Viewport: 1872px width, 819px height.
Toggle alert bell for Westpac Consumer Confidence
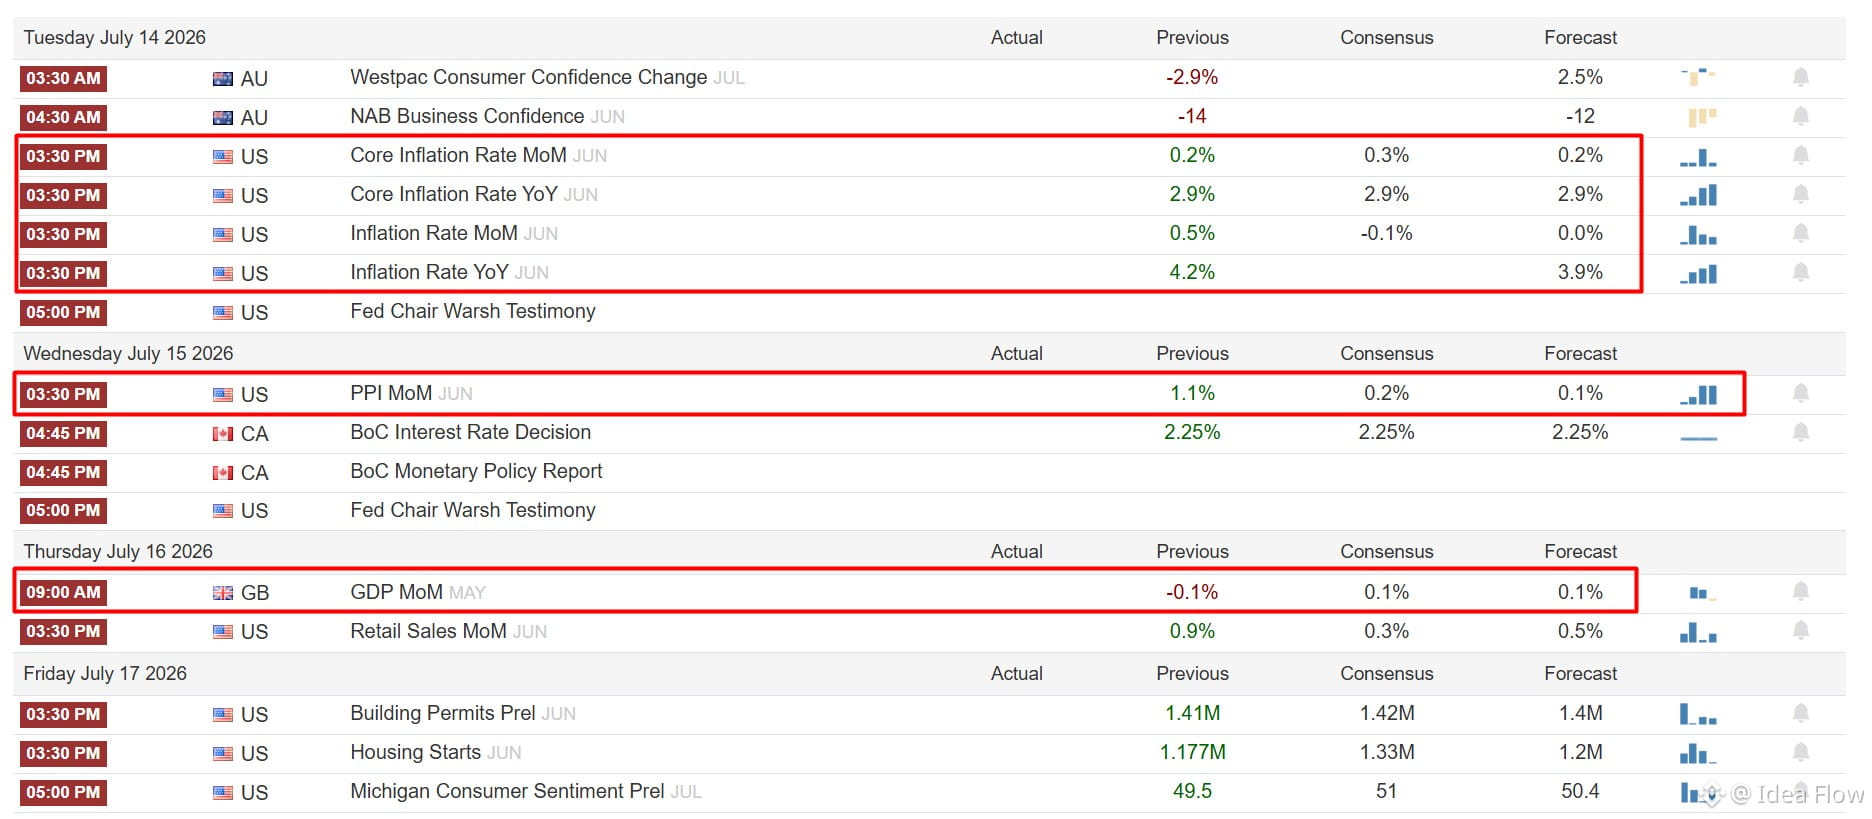pos(1800,77)
